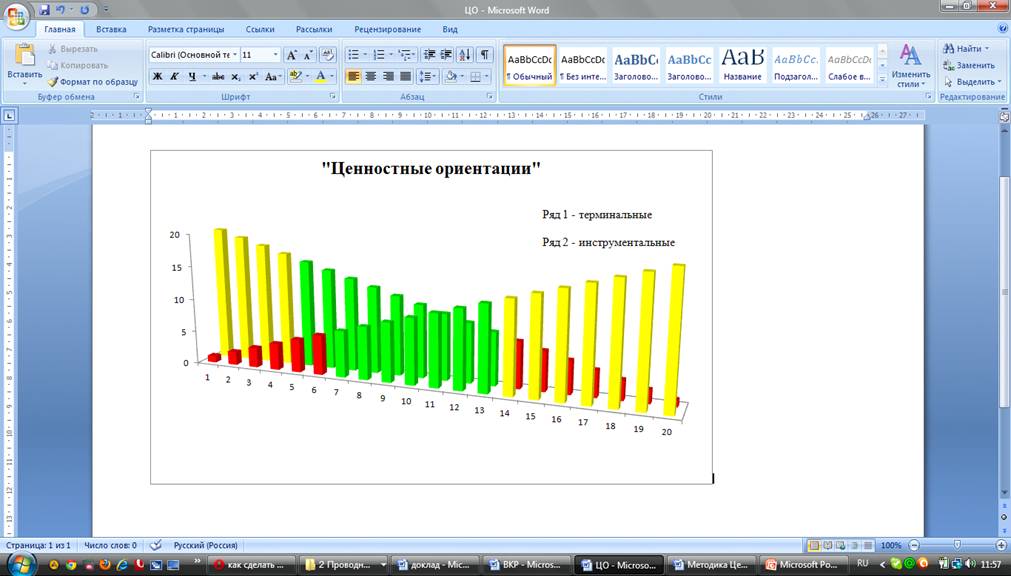Toggle show paragraph marks (¶)
This screenshot has width=1011, height=576.
pos(485,55)
